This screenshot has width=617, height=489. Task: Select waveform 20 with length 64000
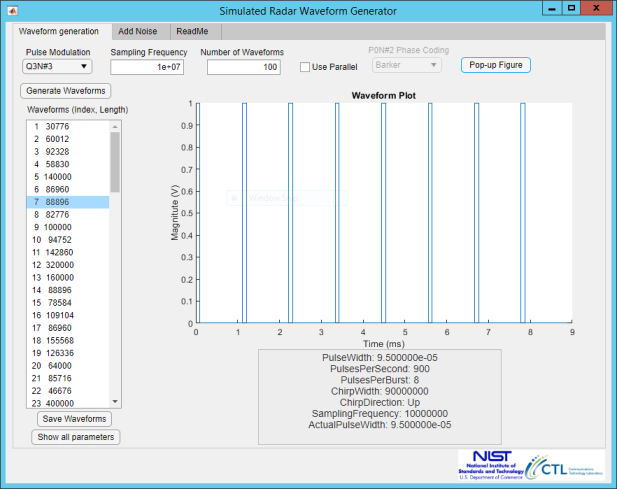click(x=68, y=365)
